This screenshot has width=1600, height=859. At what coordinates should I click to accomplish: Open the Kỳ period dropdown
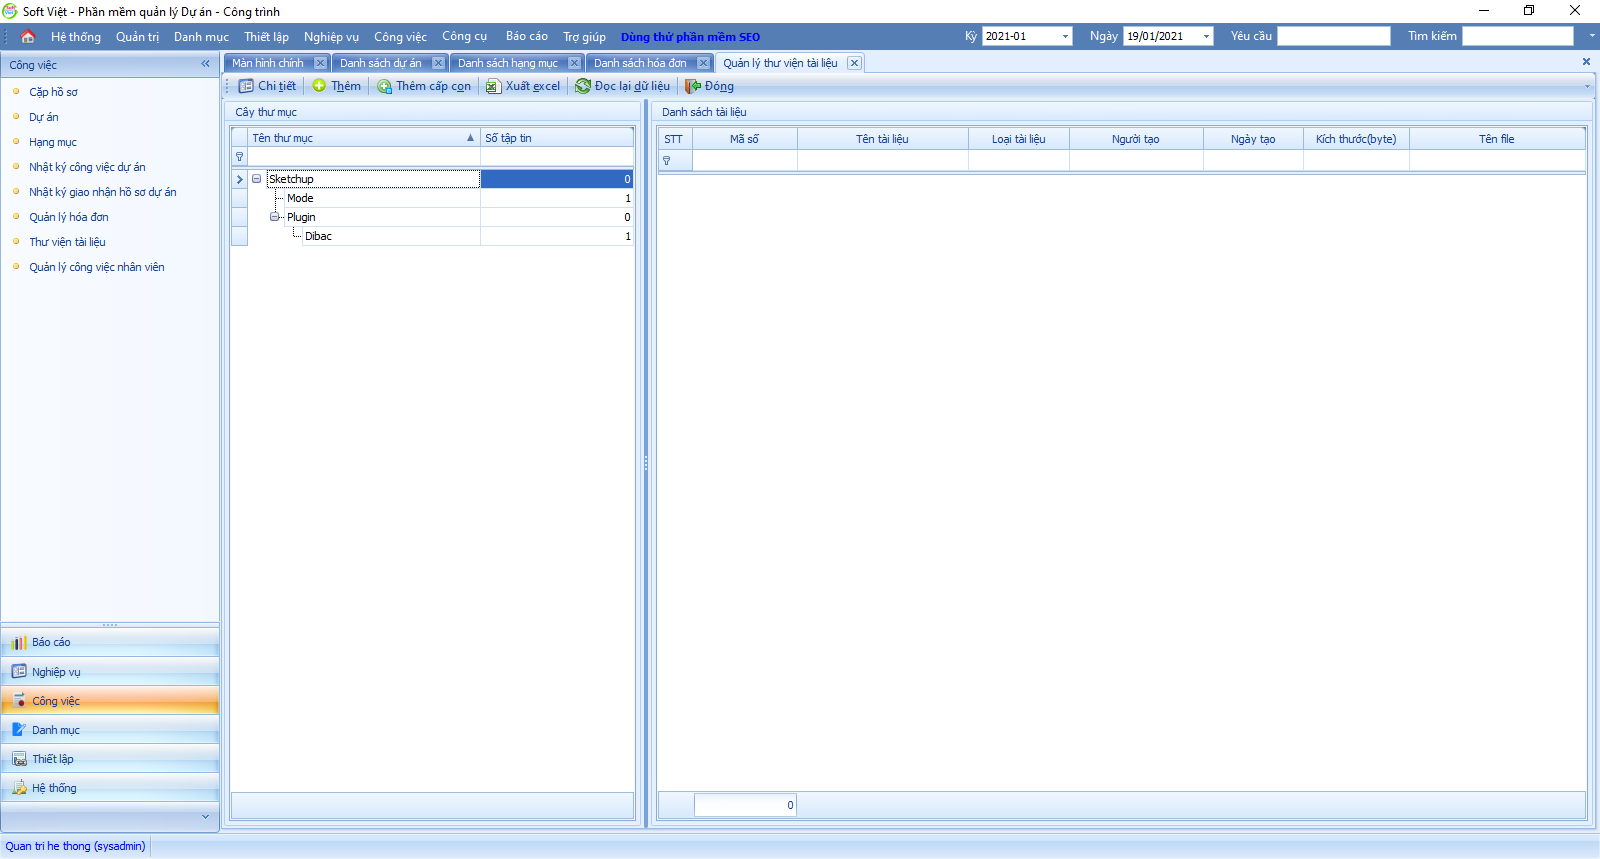[1065, 36]
